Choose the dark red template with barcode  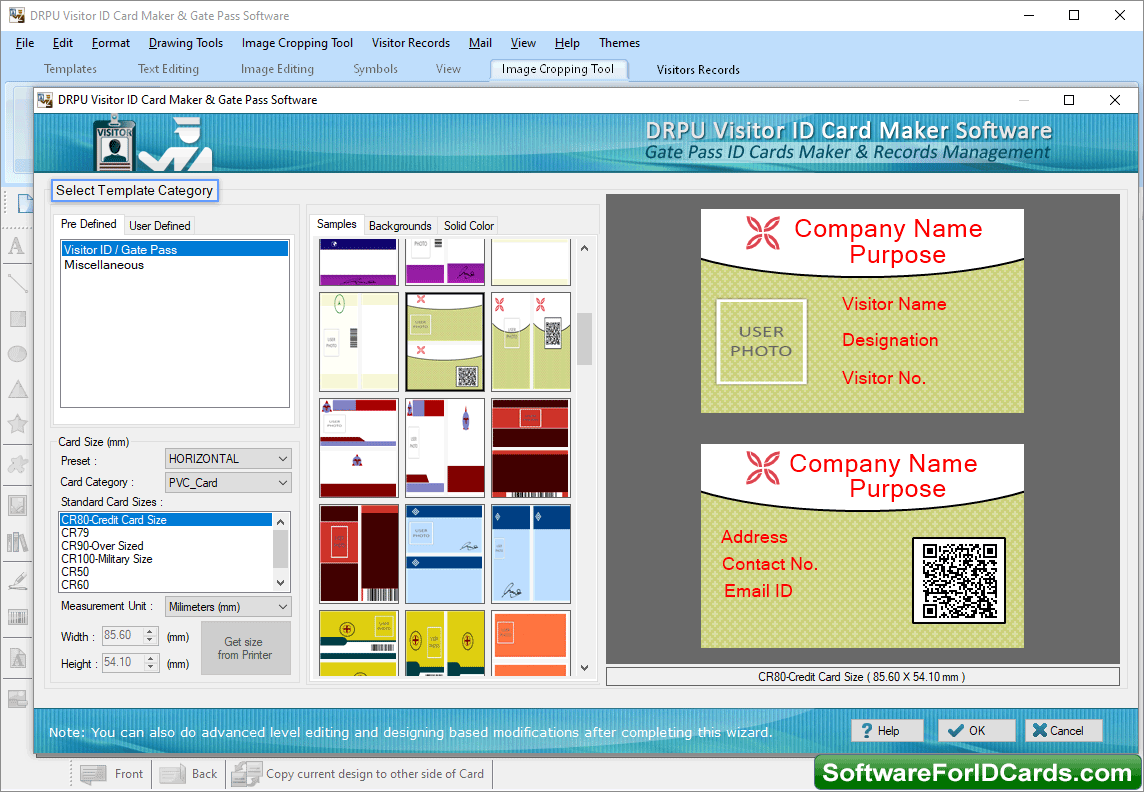[x=359, y=553]
